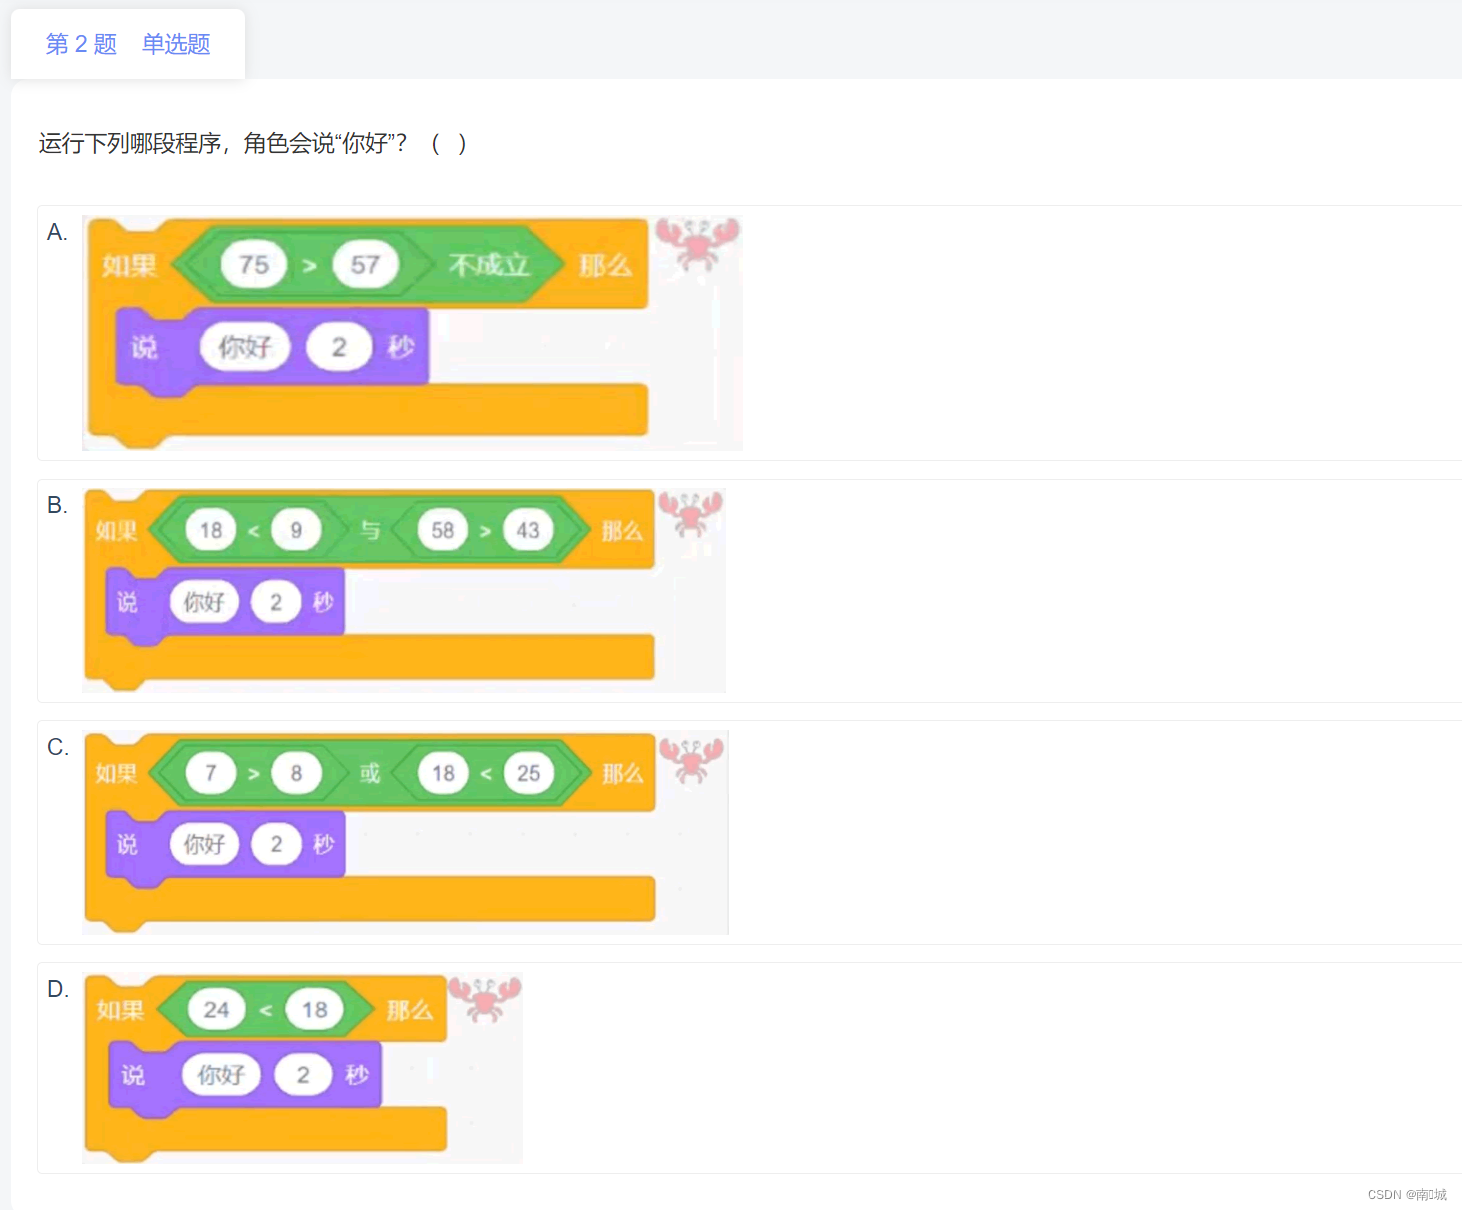Click the question text 运行下列哪段程序
Screen dimensions: 1462x1210
click(130, 143)
